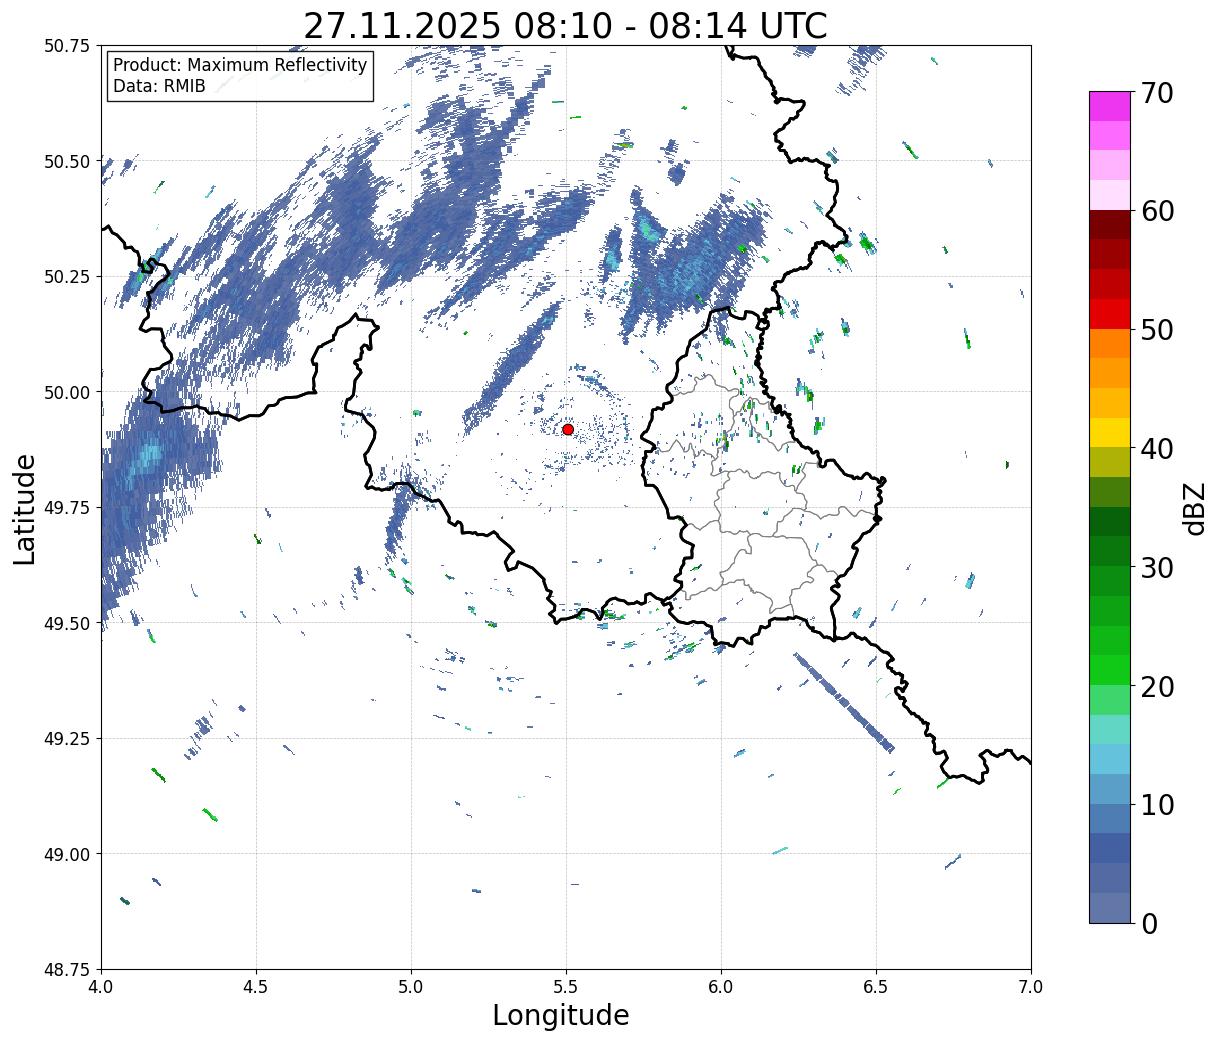Click the latitude tick label 50.75
This screenshot has height=1040, width=1219.
[x=67, y=46]
